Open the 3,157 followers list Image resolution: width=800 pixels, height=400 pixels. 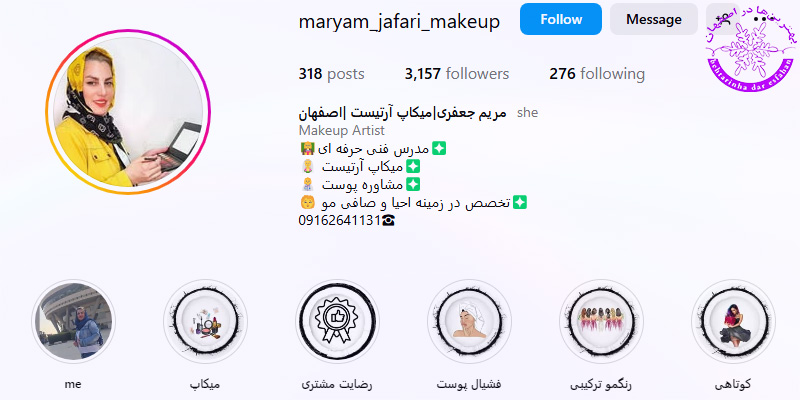[457, 74]
